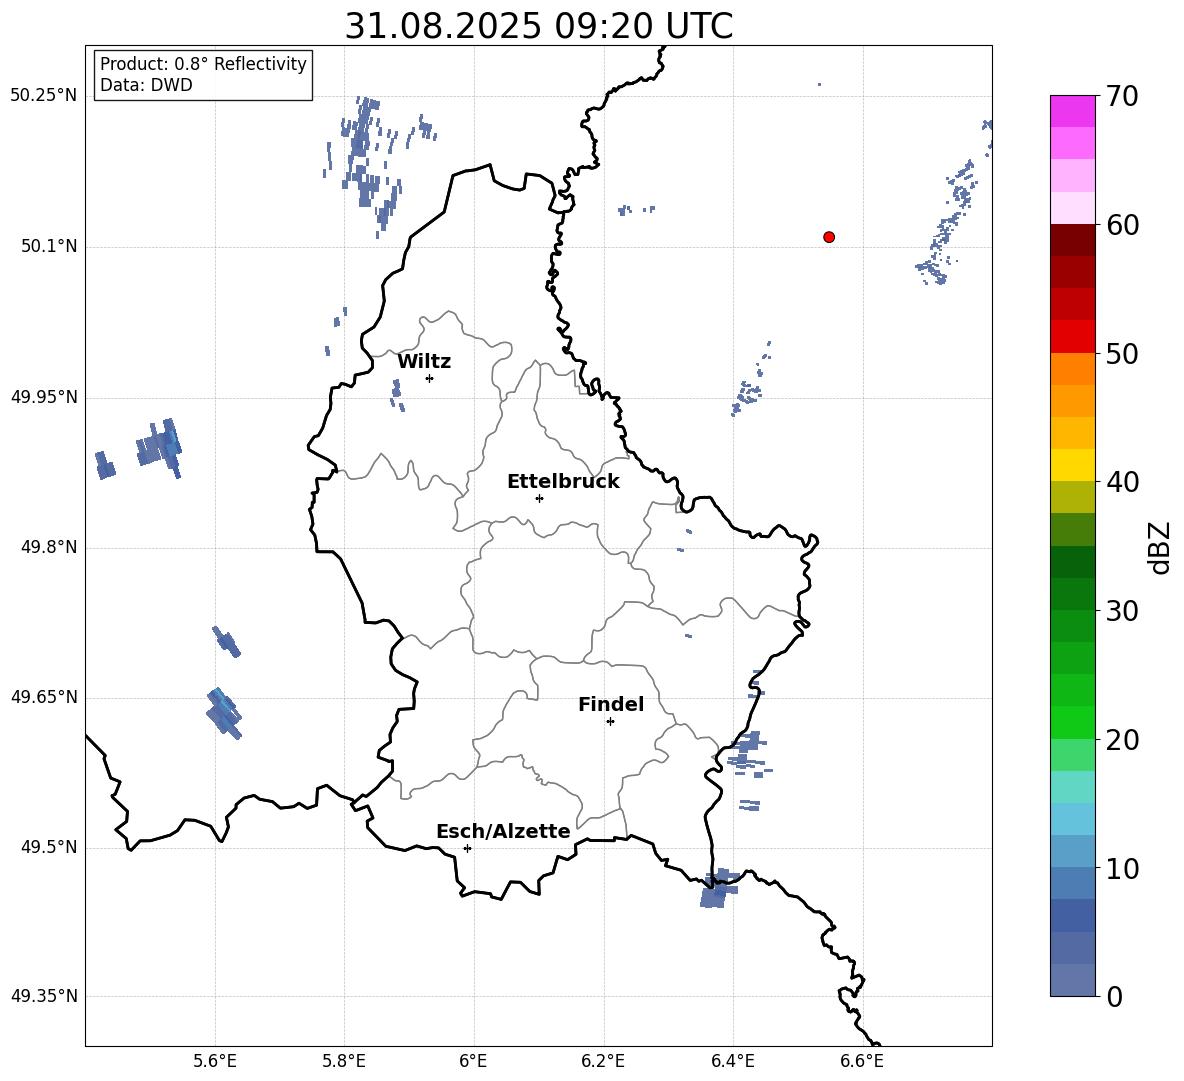Click the 49.95°N latitude label
Image resolution: width=1184 pixels, height=1081 pixels.
(44, 396)
